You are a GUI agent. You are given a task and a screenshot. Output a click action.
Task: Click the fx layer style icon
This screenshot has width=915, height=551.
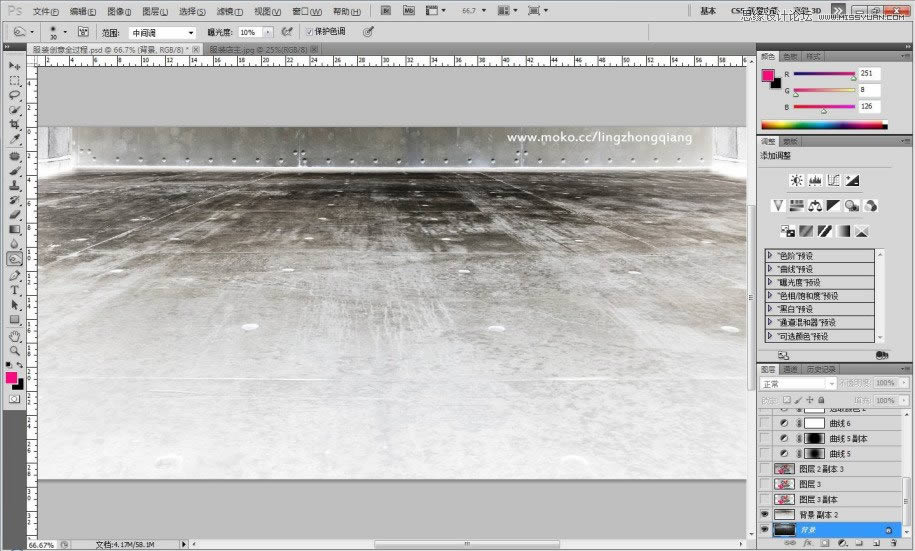click(807, 544)
